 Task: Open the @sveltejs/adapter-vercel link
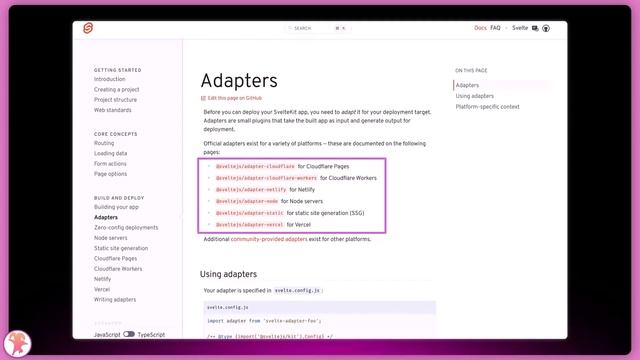[249, 224]
